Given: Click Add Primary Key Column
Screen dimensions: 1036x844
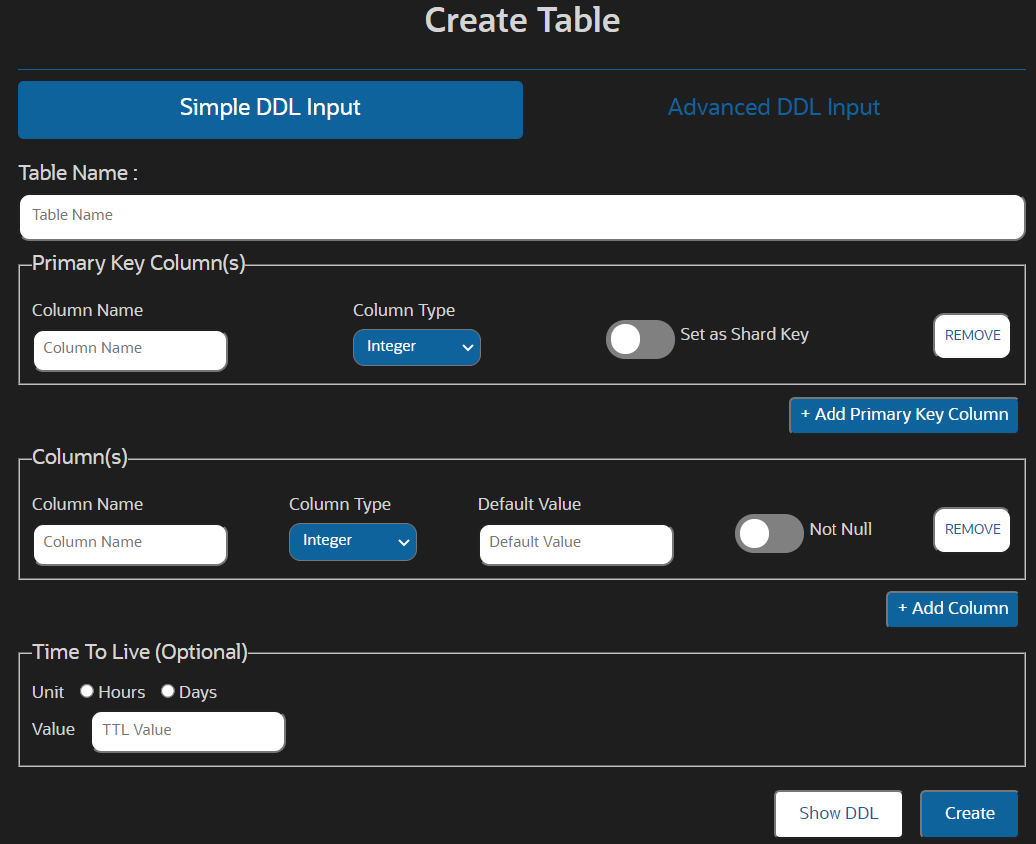Looking at the screenshot, I should (903, 414).
